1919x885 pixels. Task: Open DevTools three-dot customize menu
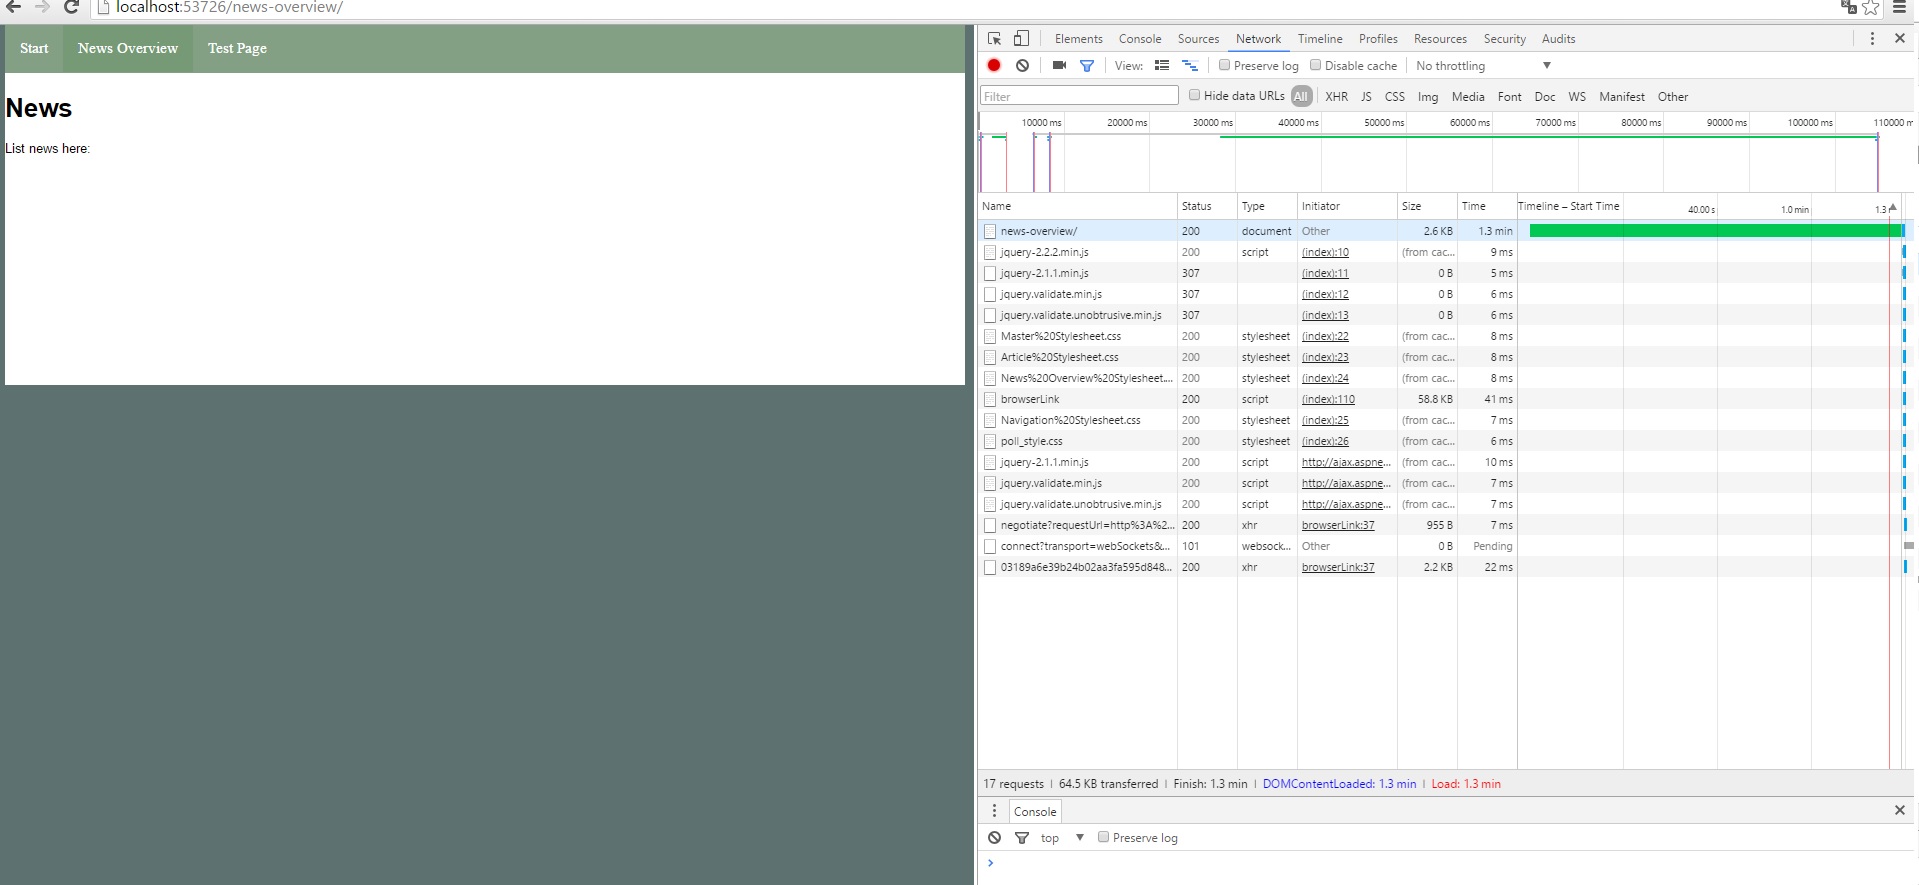[x=1872, y=39]
